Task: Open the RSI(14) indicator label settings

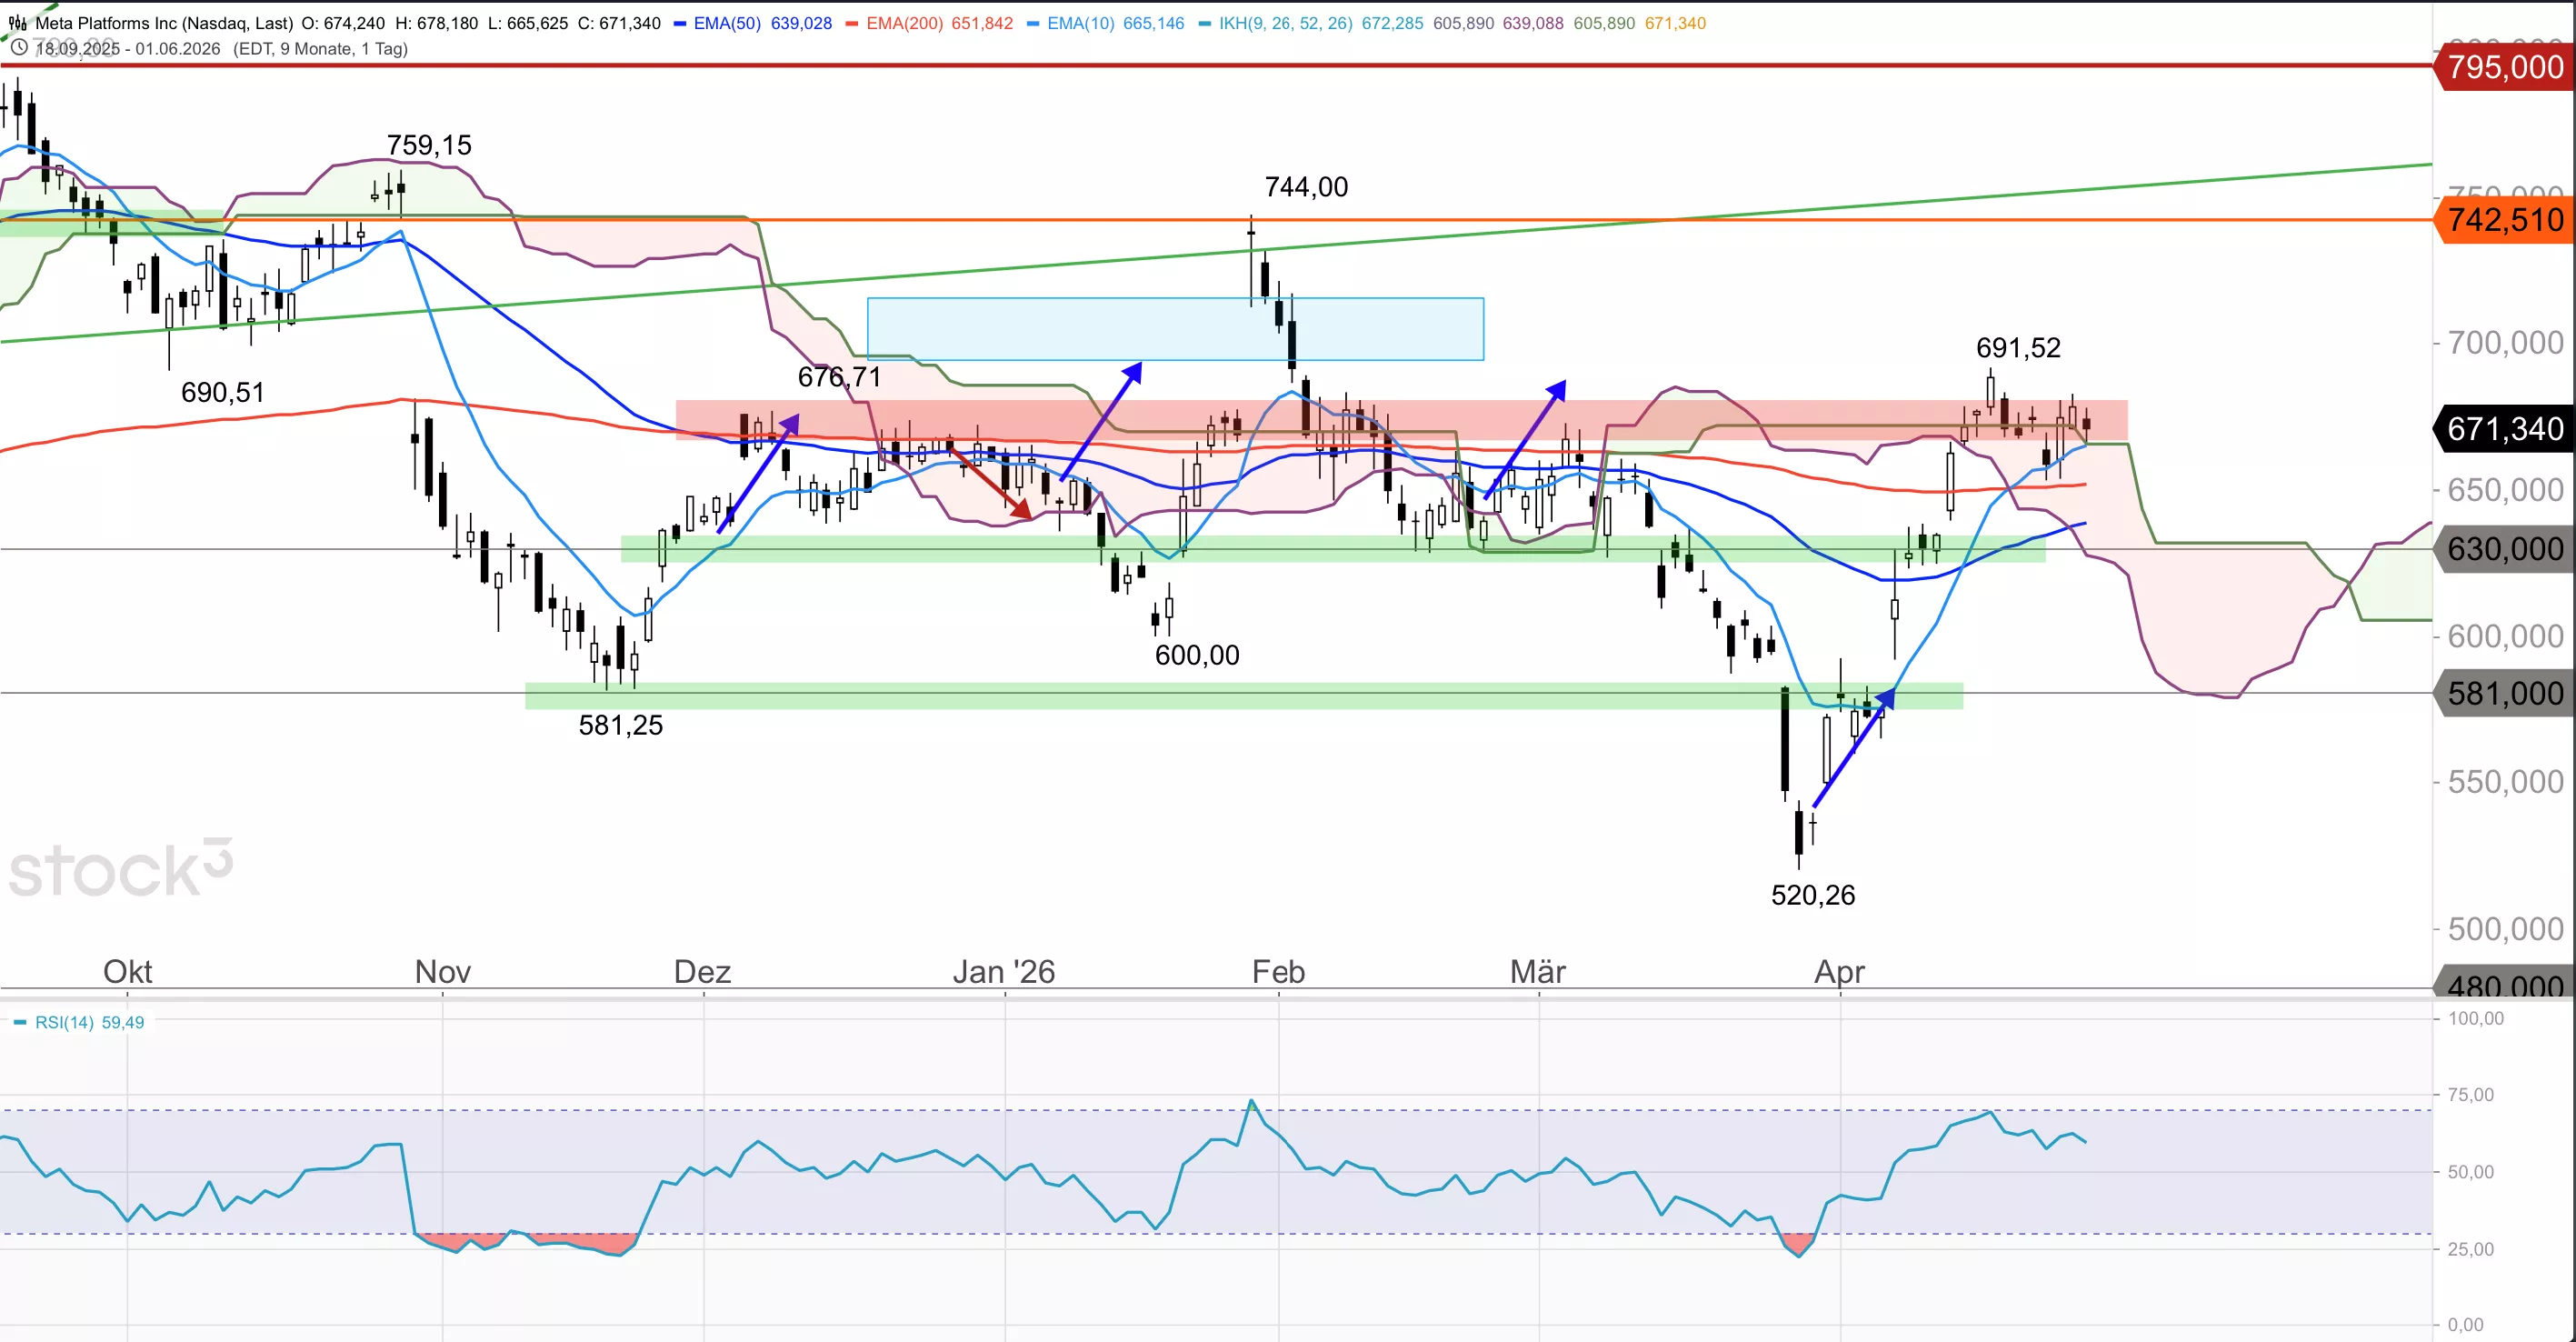Action: coord(64,1022)
